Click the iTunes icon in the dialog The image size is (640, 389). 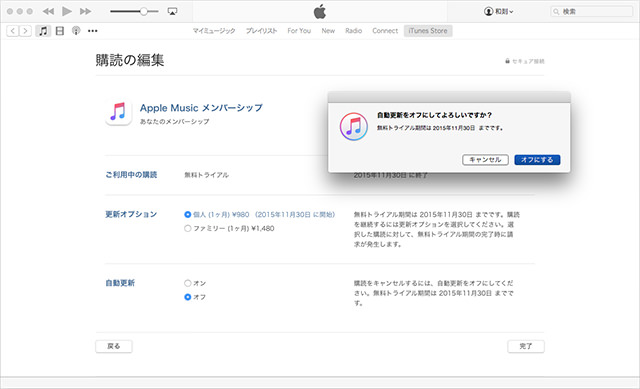[353, 127]
